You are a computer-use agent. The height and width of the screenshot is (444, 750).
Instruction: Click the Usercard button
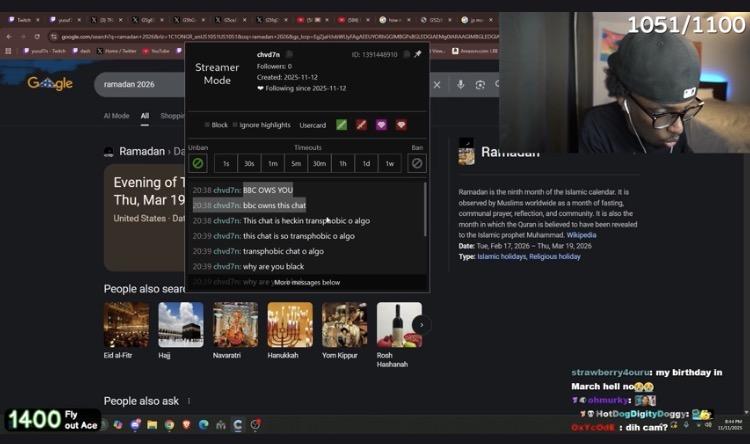313,125
